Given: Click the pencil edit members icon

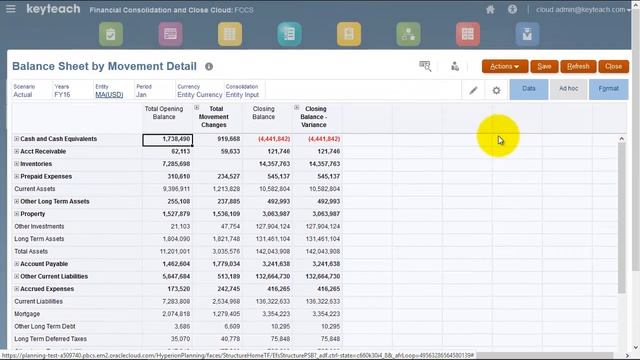Looking at the screenshot, I should click(473, 90).
